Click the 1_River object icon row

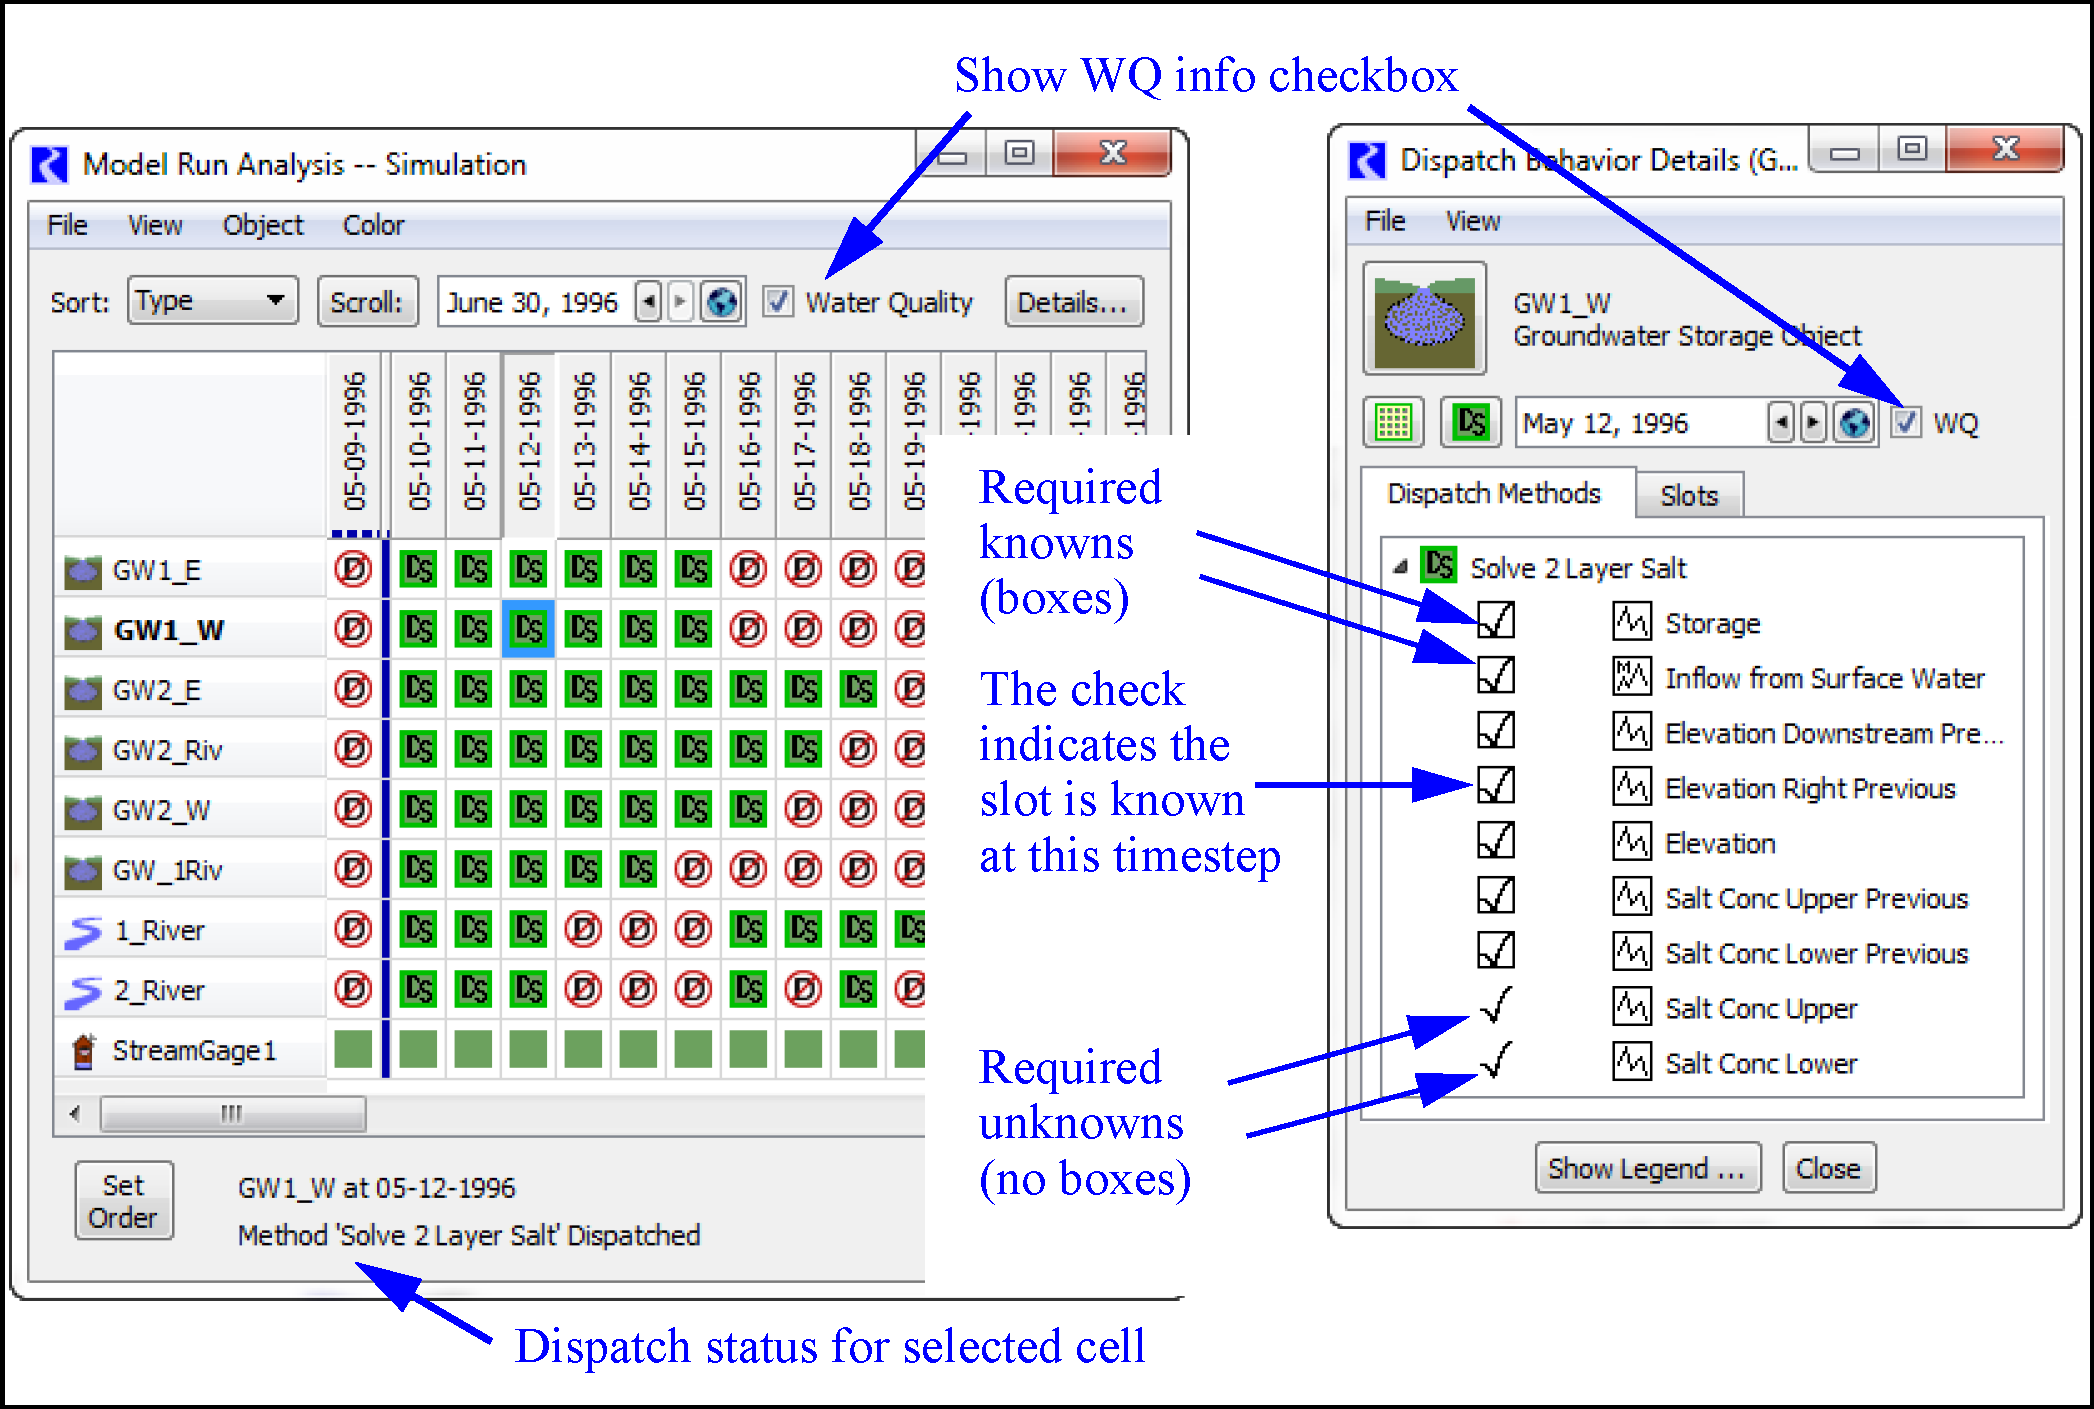click(x=84, y=931)
